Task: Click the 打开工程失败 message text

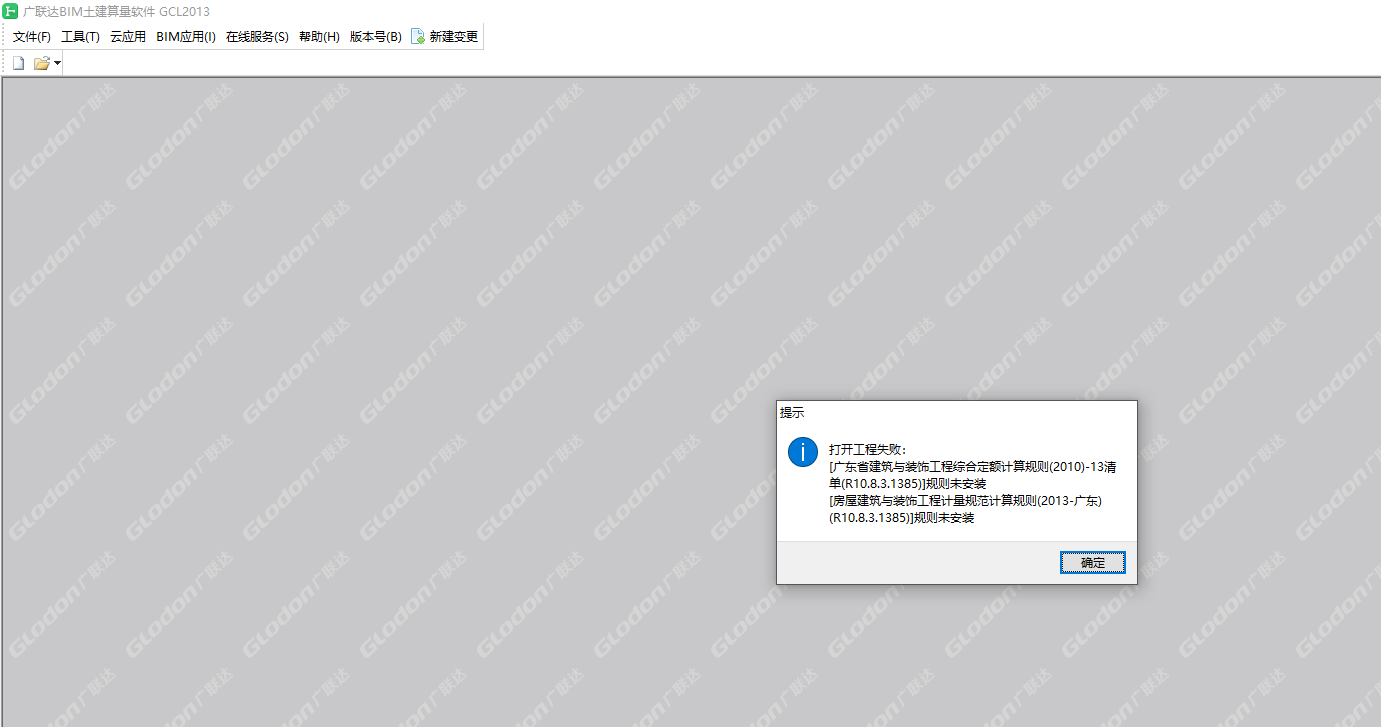Action: click(x=866, y=449)
